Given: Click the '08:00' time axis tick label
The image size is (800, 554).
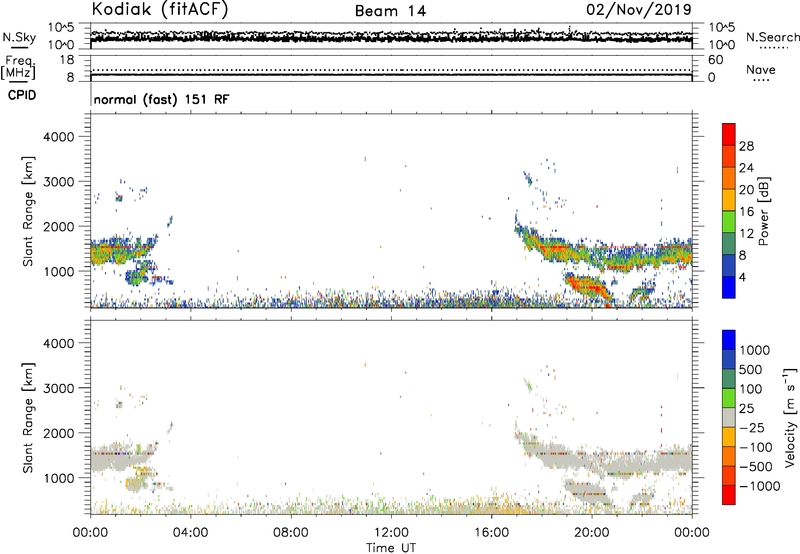Looking at the screenshot, I should 291,533.
